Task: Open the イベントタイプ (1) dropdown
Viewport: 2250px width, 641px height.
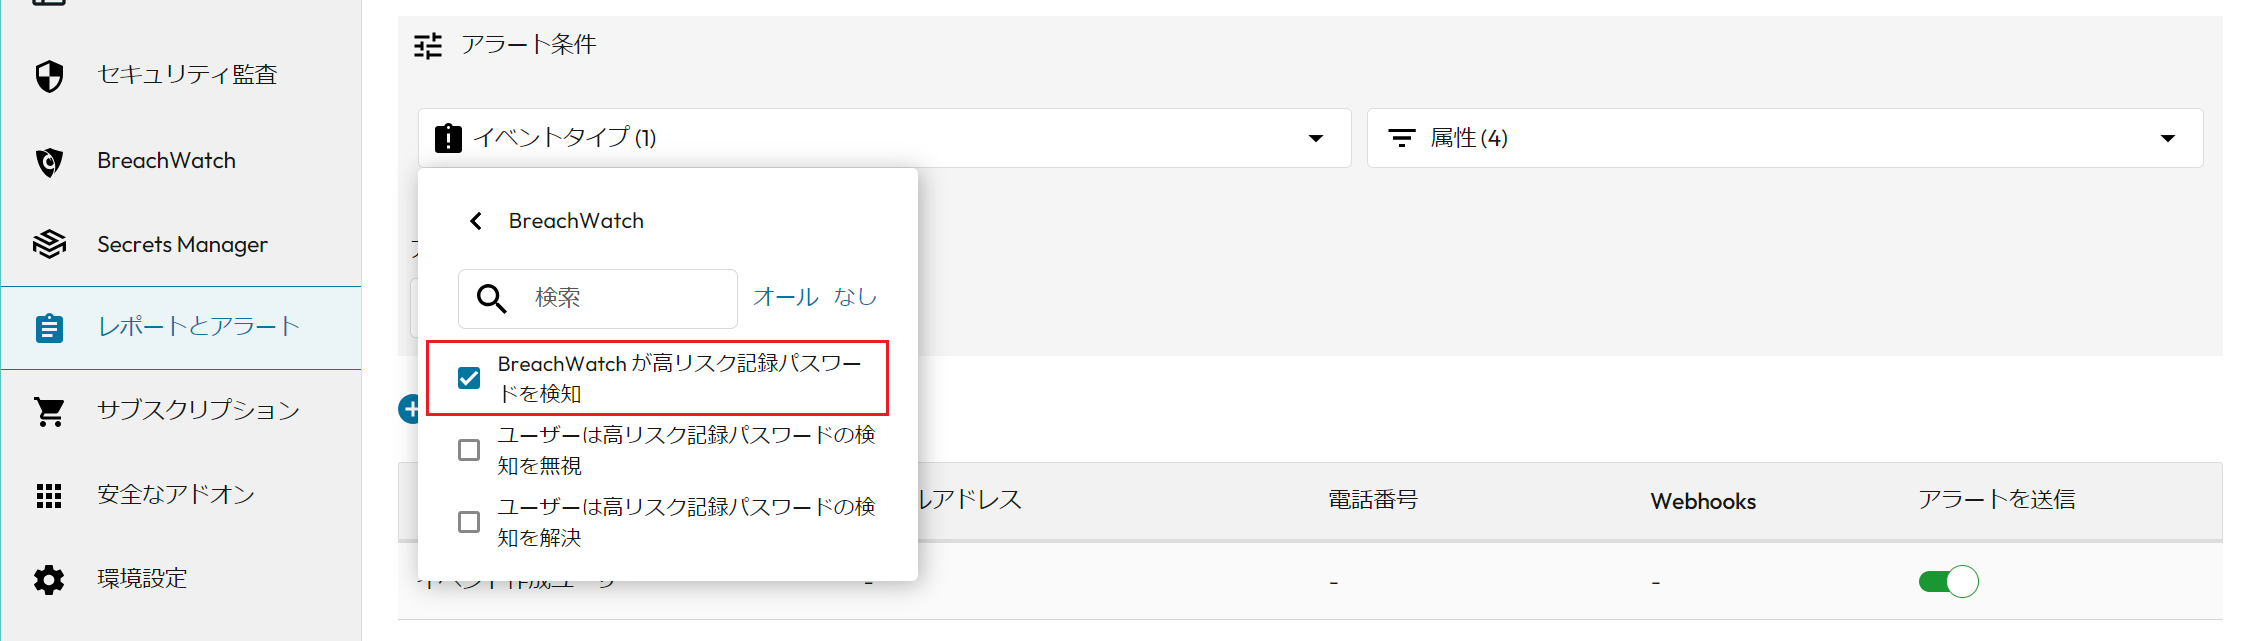Action: [x=884, y=138]
